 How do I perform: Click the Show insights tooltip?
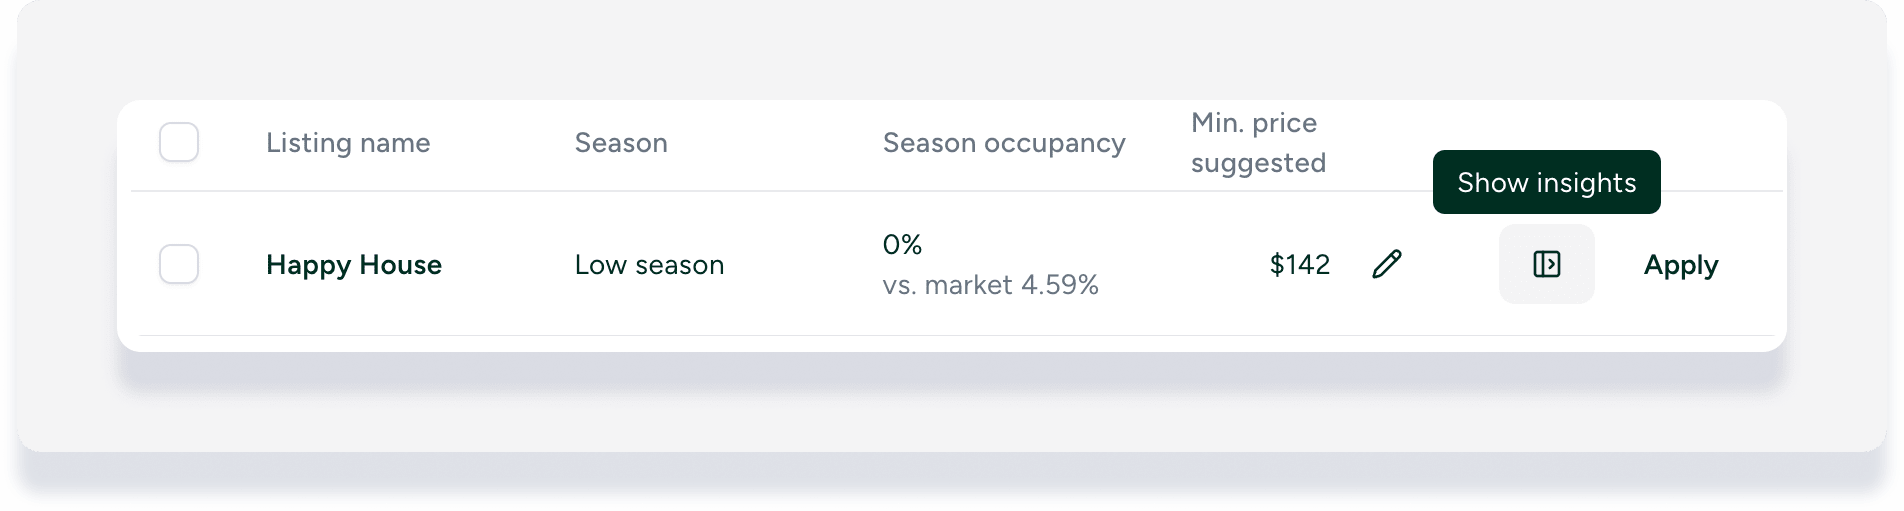pos(1546,182)
